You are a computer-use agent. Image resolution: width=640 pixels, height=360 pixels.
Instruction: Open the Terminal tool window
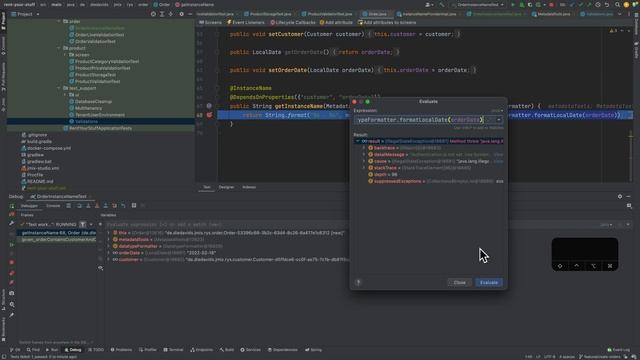click(173, 350)
